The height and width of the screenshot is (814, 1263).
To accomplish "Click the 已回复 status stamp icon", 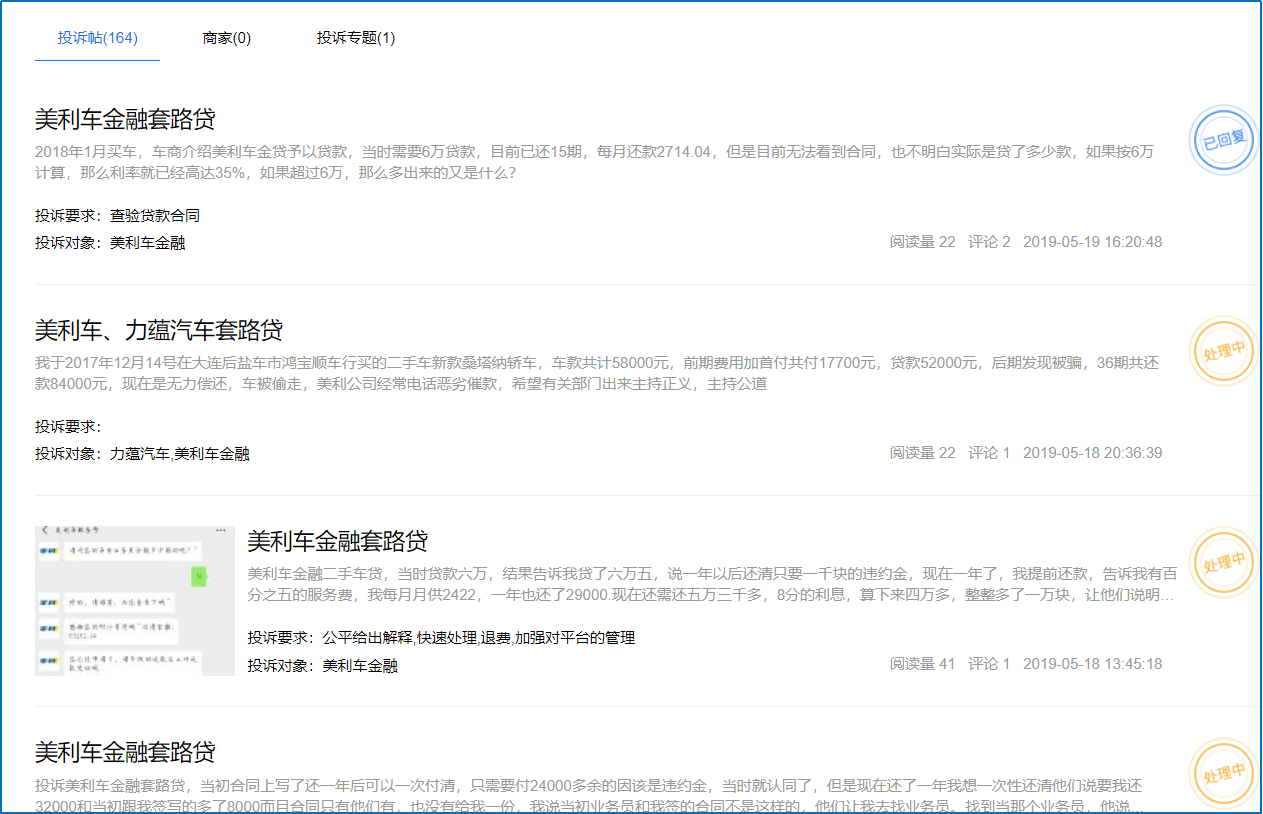I will coord(1223,139).
